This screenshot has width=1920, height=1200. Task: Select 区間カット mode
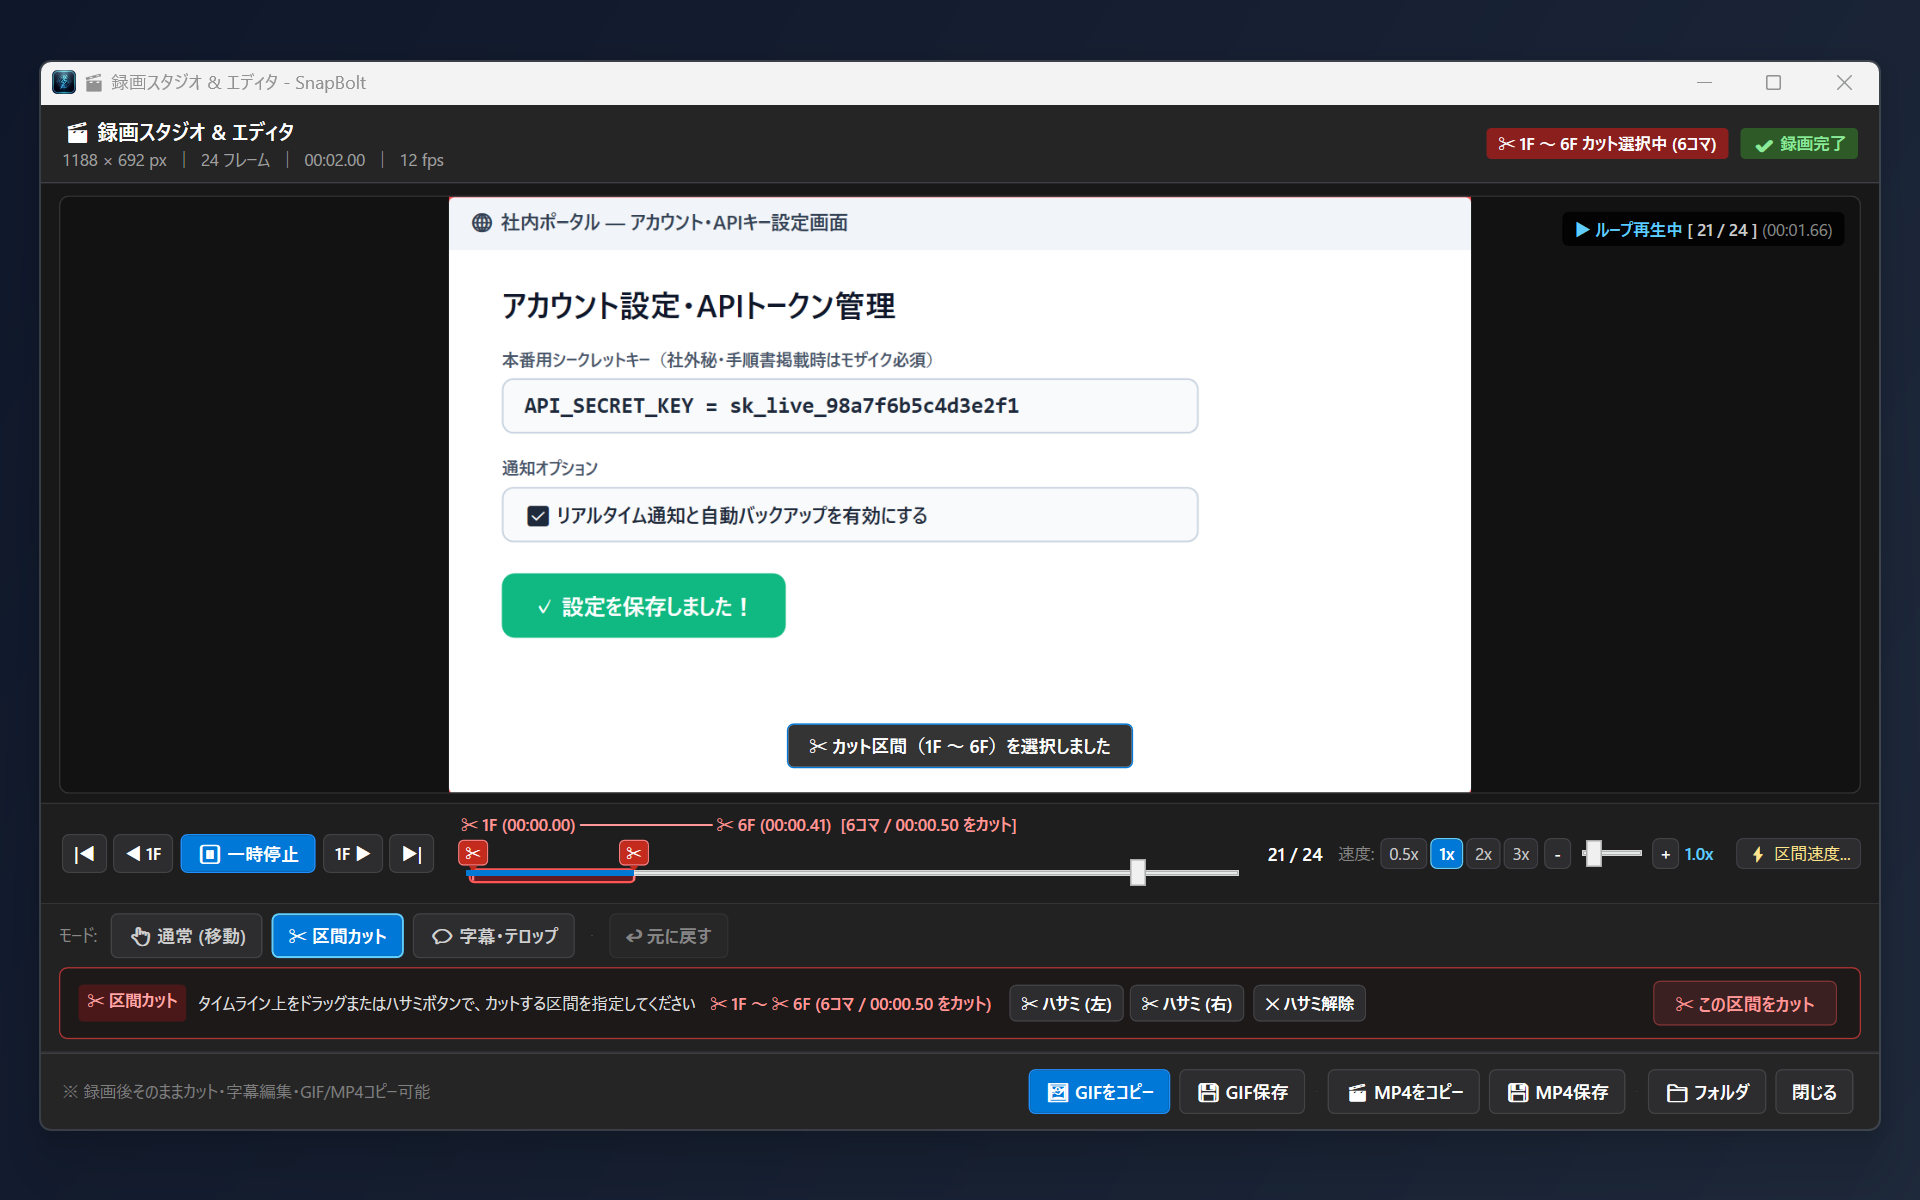337,936
